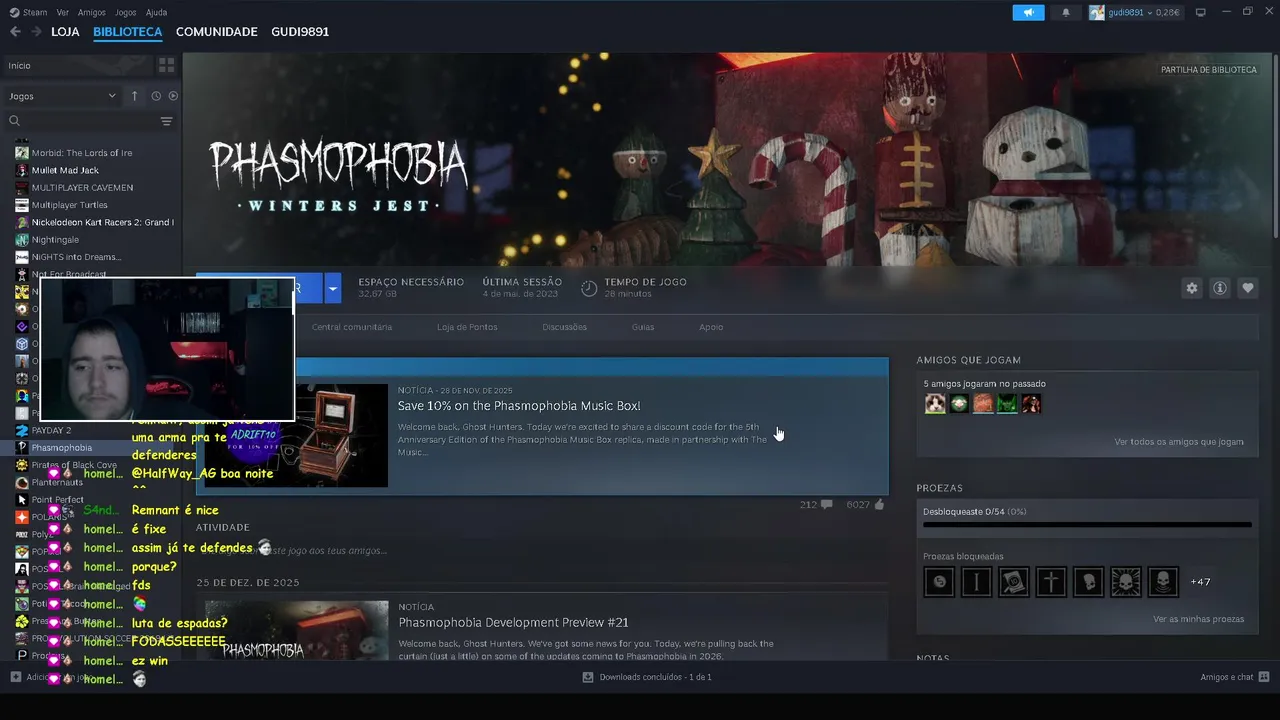Switch to collections grid view

point(166,65)
